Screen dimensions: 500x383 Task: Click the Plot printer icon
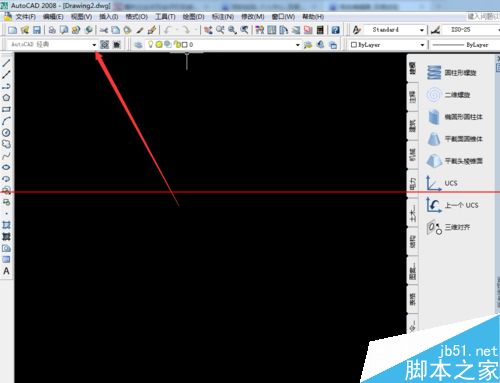tap(52, 30)
